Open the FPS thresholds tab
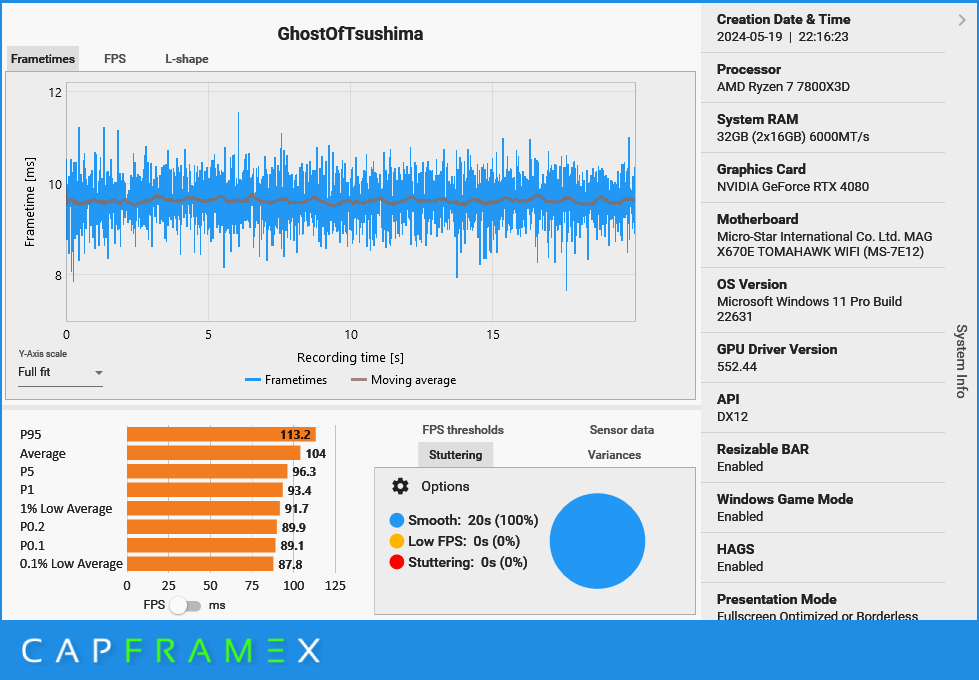The height and width of the screenshot is (680, 979). click(x=463, y=430)
